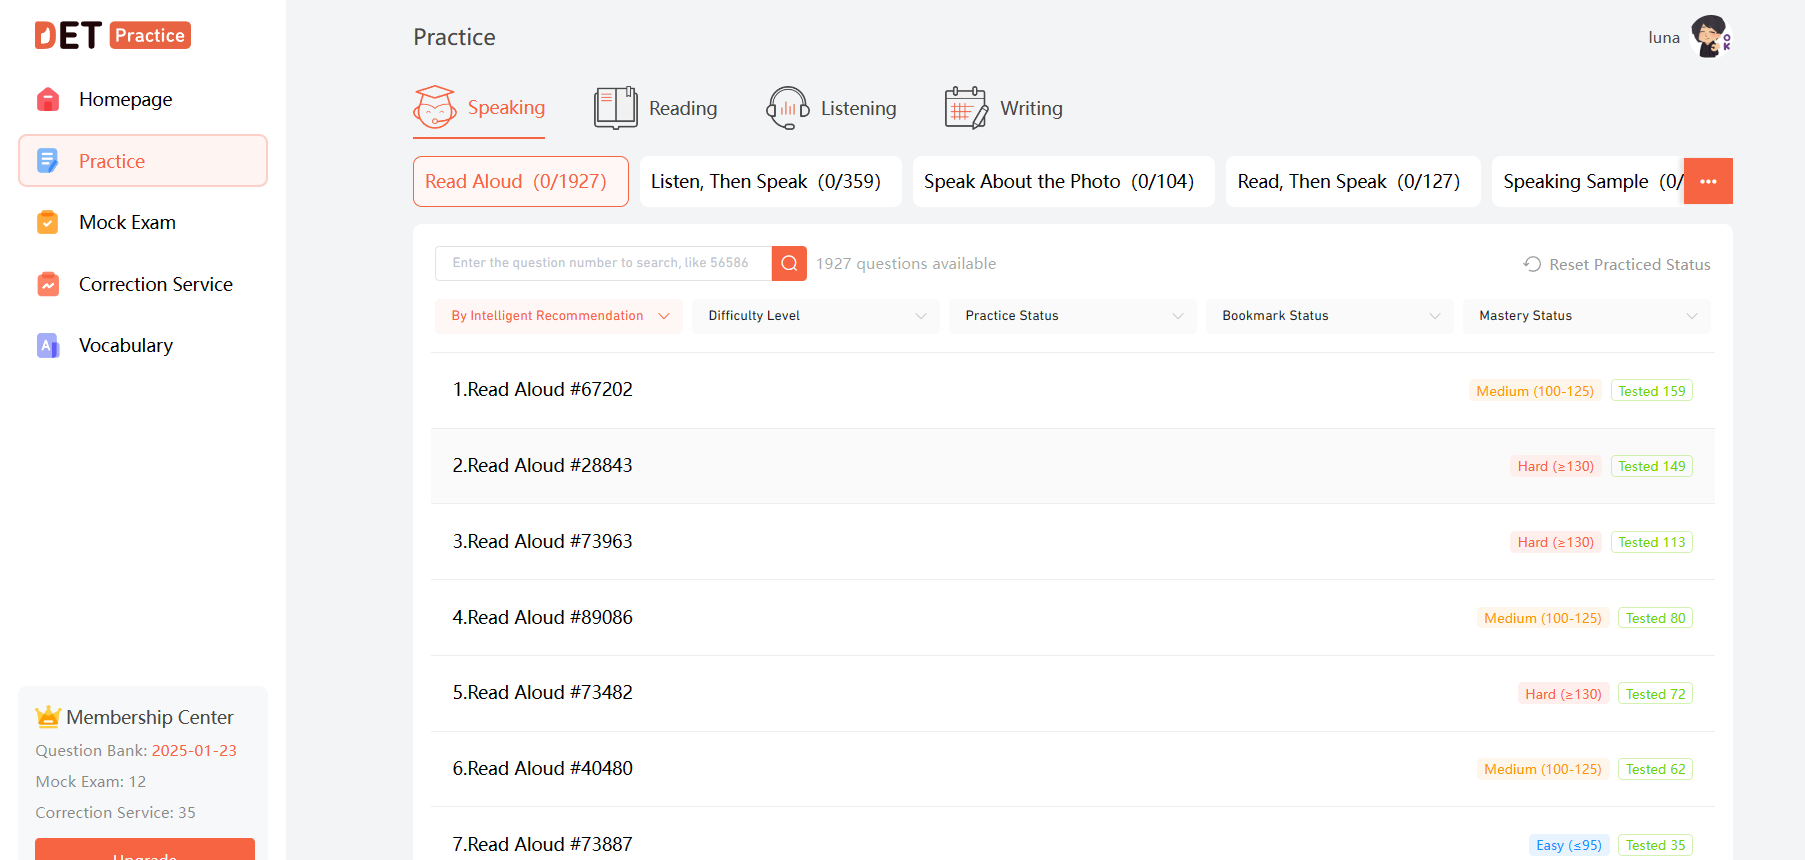Image resolution: width=1805 pixels, height=860 pixels.
Task: Click the Practice document icon in sidebar
Action: pyautogui.click(x=48, y=161)
